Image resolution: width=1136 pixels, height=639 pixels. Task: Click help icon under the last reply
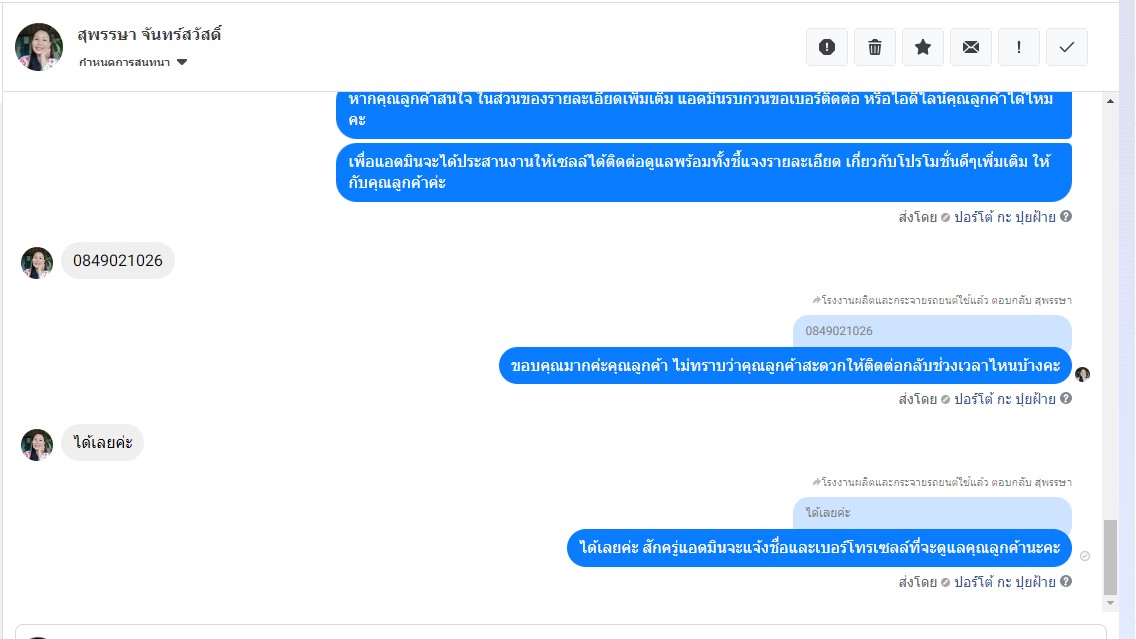coord(1066,581)
